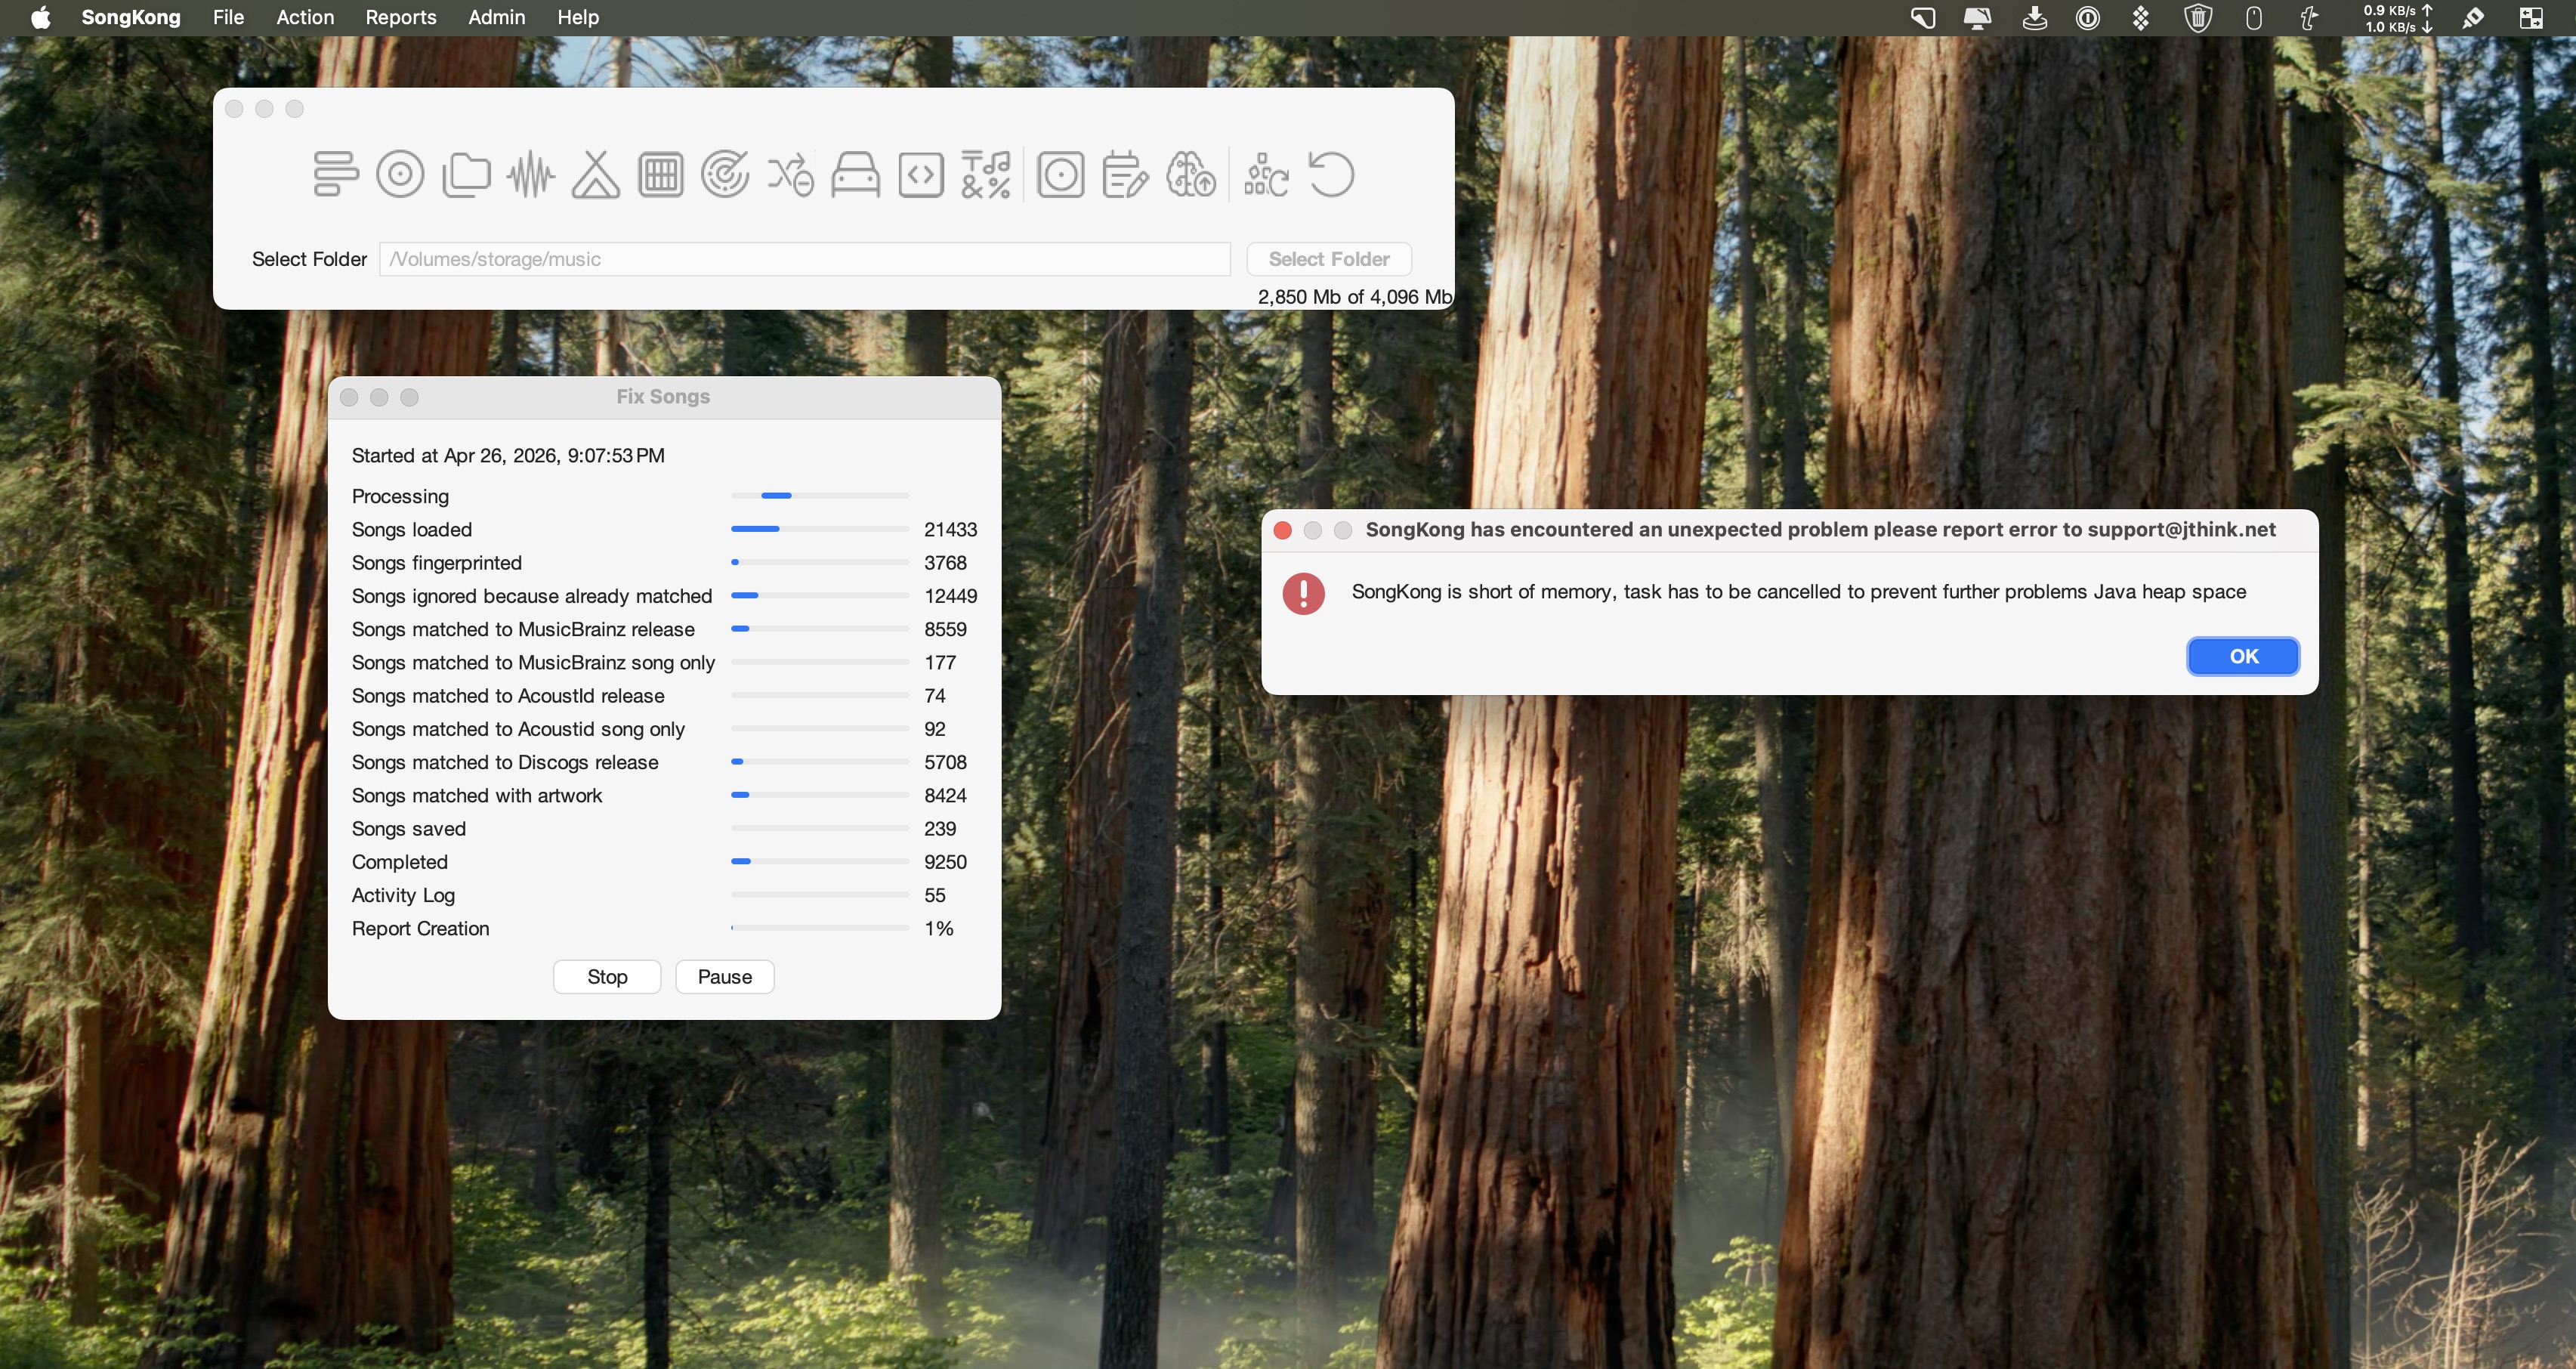
Task: Click the Songs loaded progress bar
Action: pyautogui.click(x=820, y=529)
